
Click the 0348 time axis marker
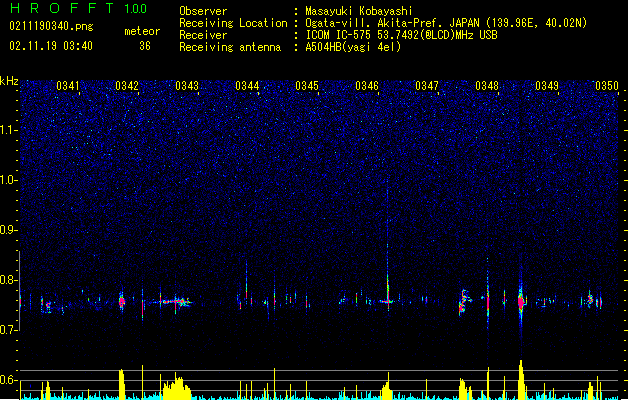[x=487, y=86]
